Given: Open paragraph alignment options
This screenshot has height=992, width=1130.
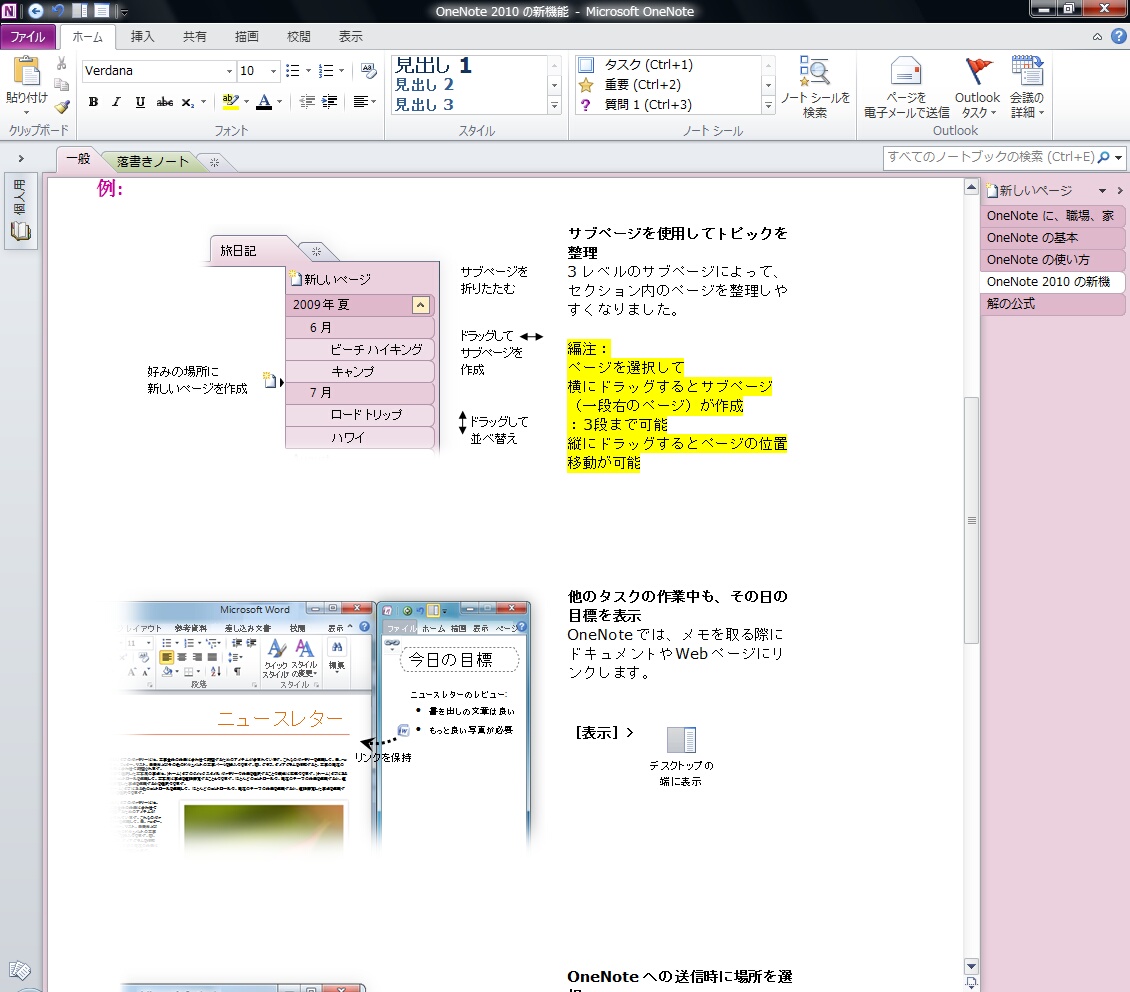Looking at the screenshot, I should pyautogui.click(x=365, y=102).
